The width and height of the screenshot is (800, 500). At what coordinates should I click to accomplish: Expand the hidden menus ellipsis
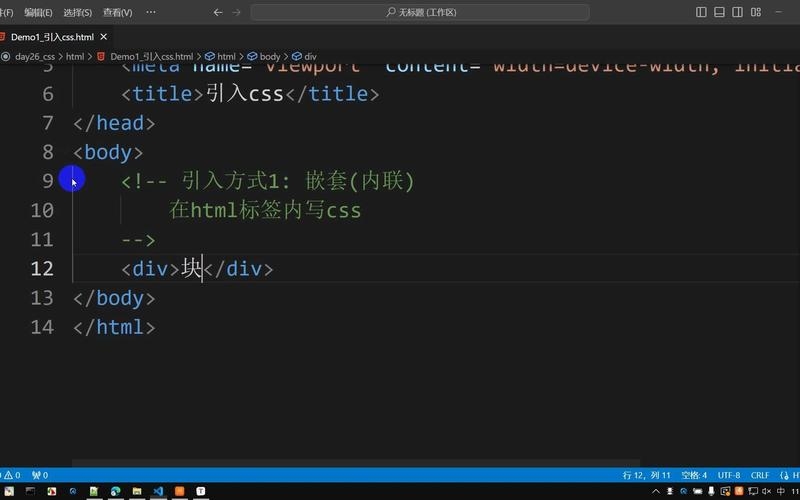point(151,12)
